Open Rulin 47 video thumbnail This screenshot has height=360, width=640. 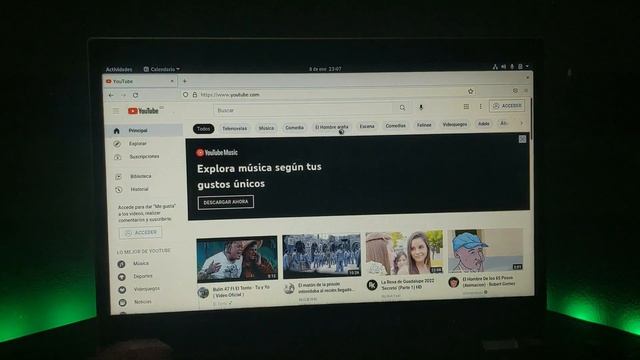tap(237, 260)
